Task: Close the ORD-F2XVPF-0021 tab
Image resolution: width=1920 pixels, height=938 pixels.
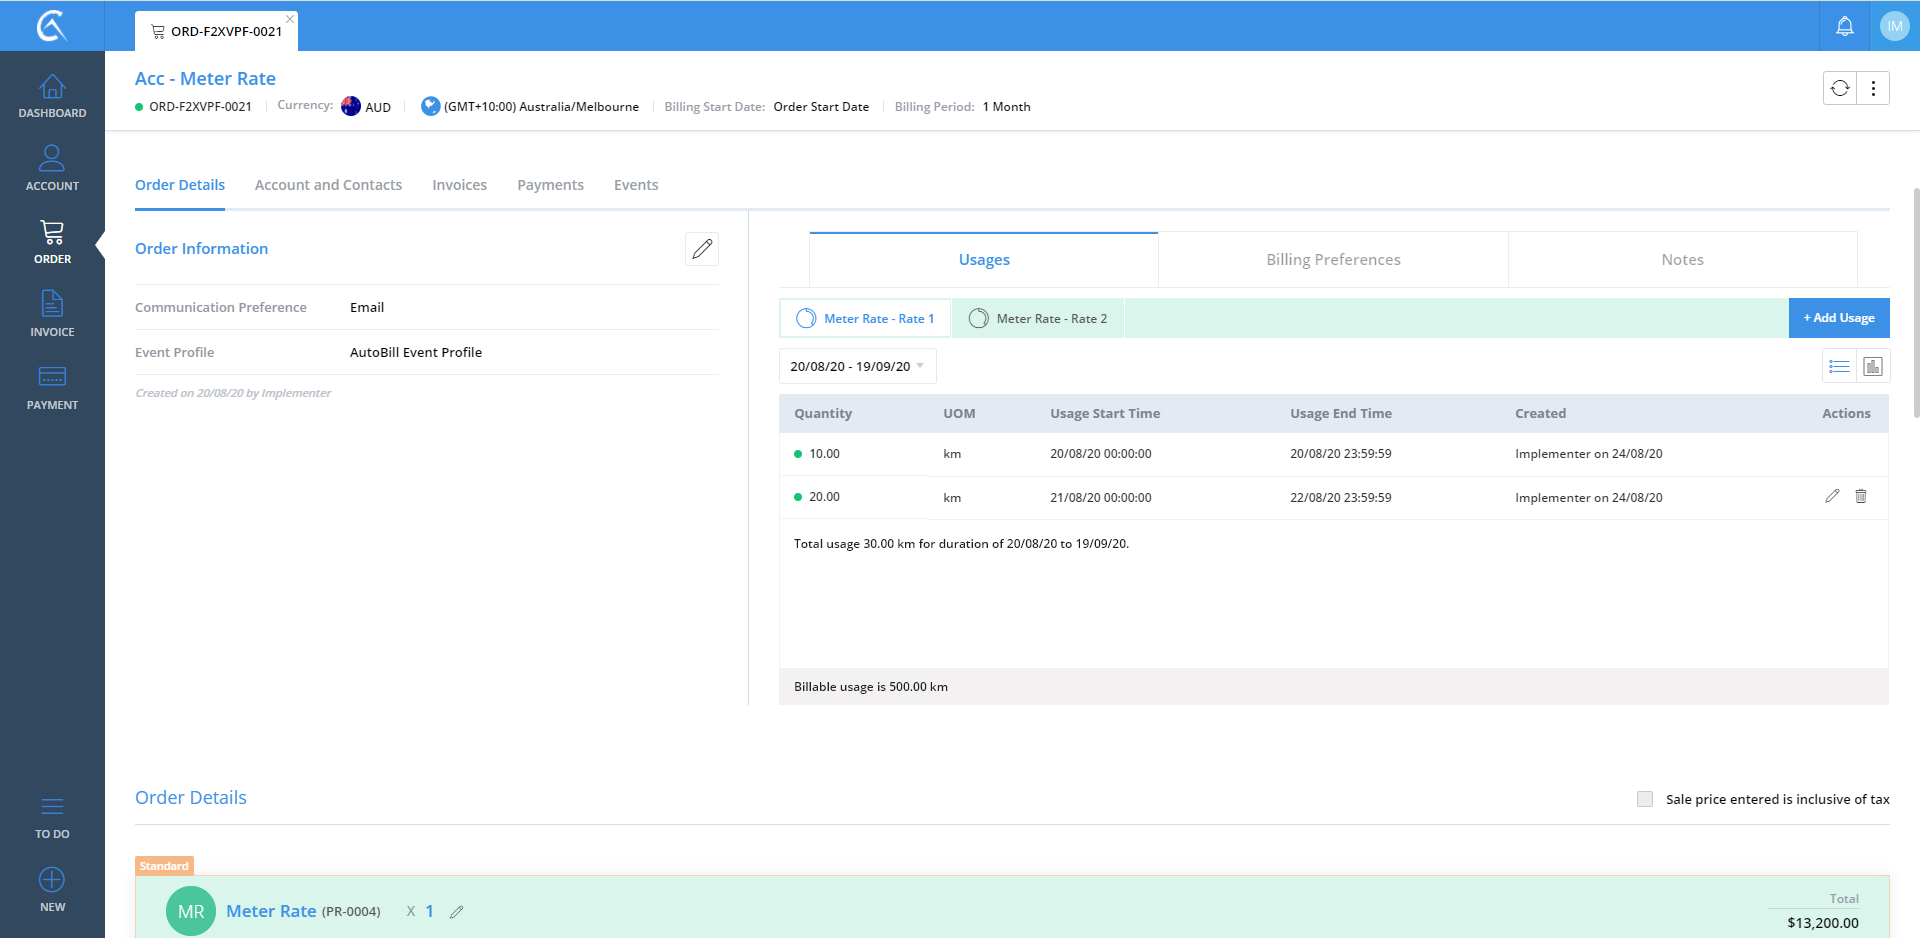Action: pyautogui.click(x=290, y=19)
